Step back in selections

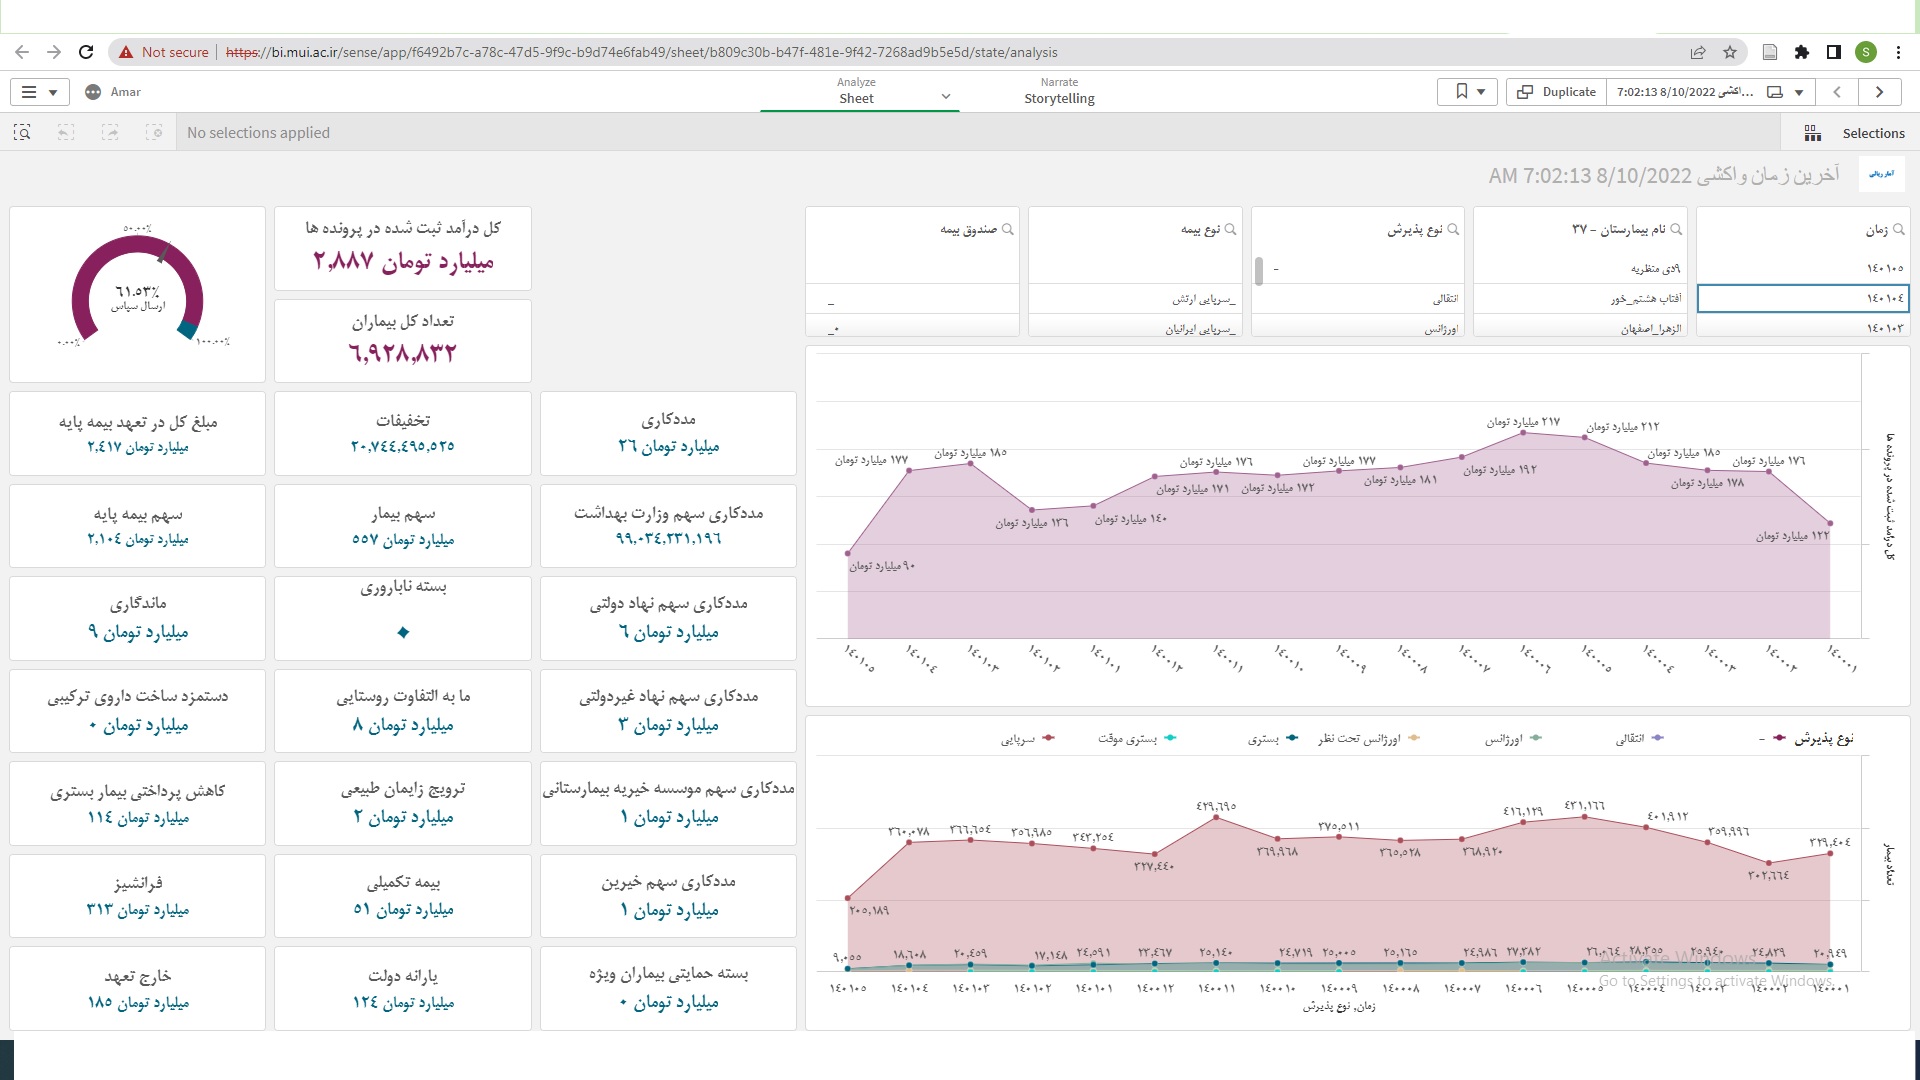66,132
